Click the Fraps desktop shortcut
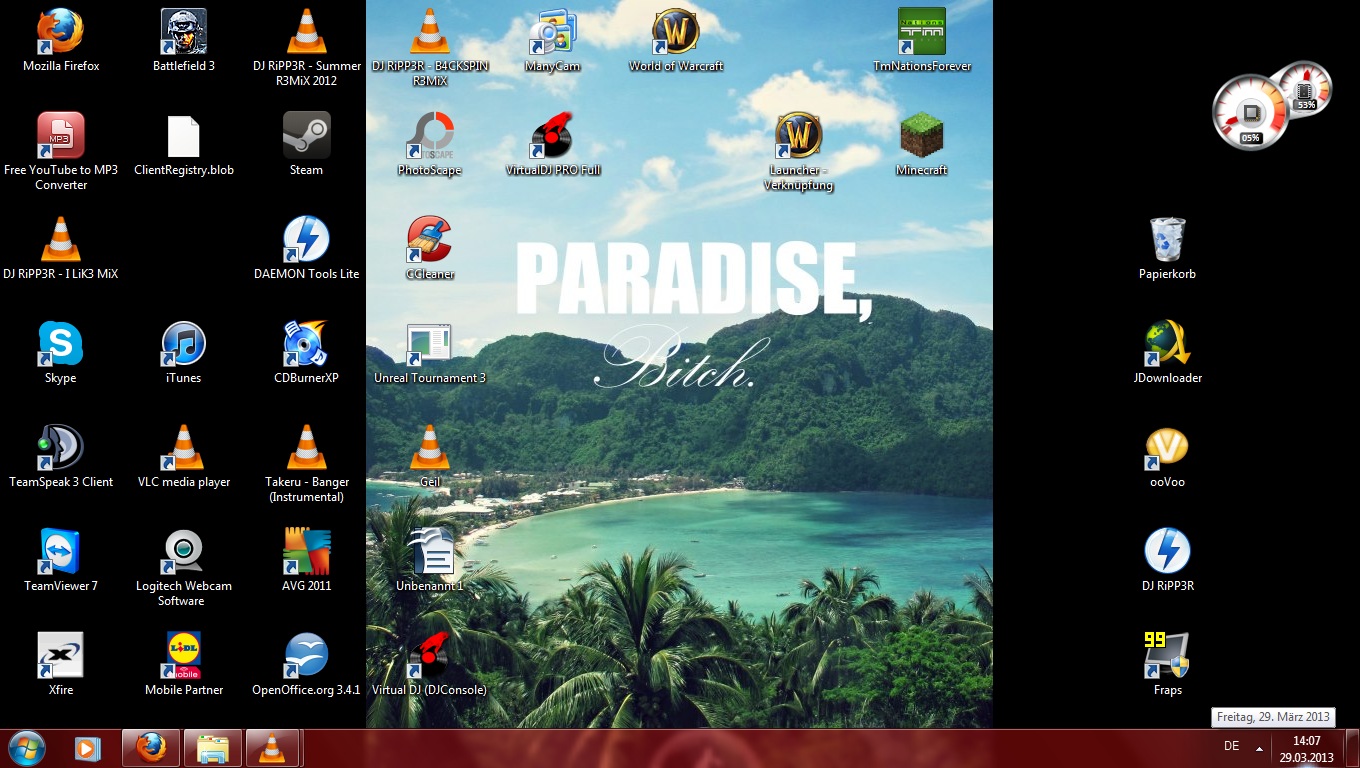Viewport: 1360px width, 768px height. [x=1167, y=655]
